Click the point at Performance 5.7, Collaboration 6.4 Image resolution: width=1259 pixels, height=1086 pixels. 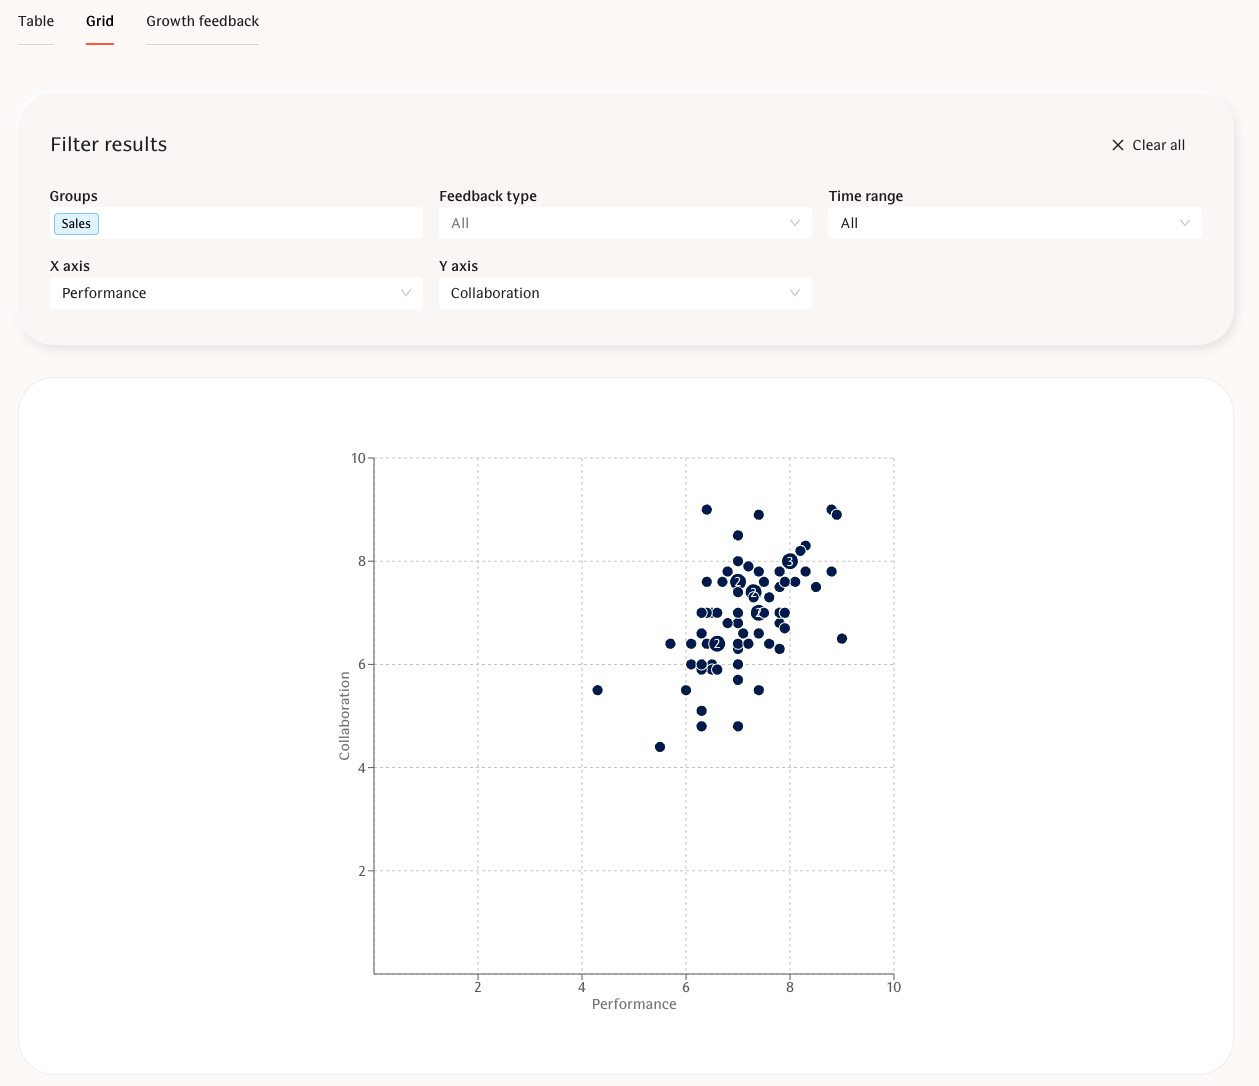[670, 644]
